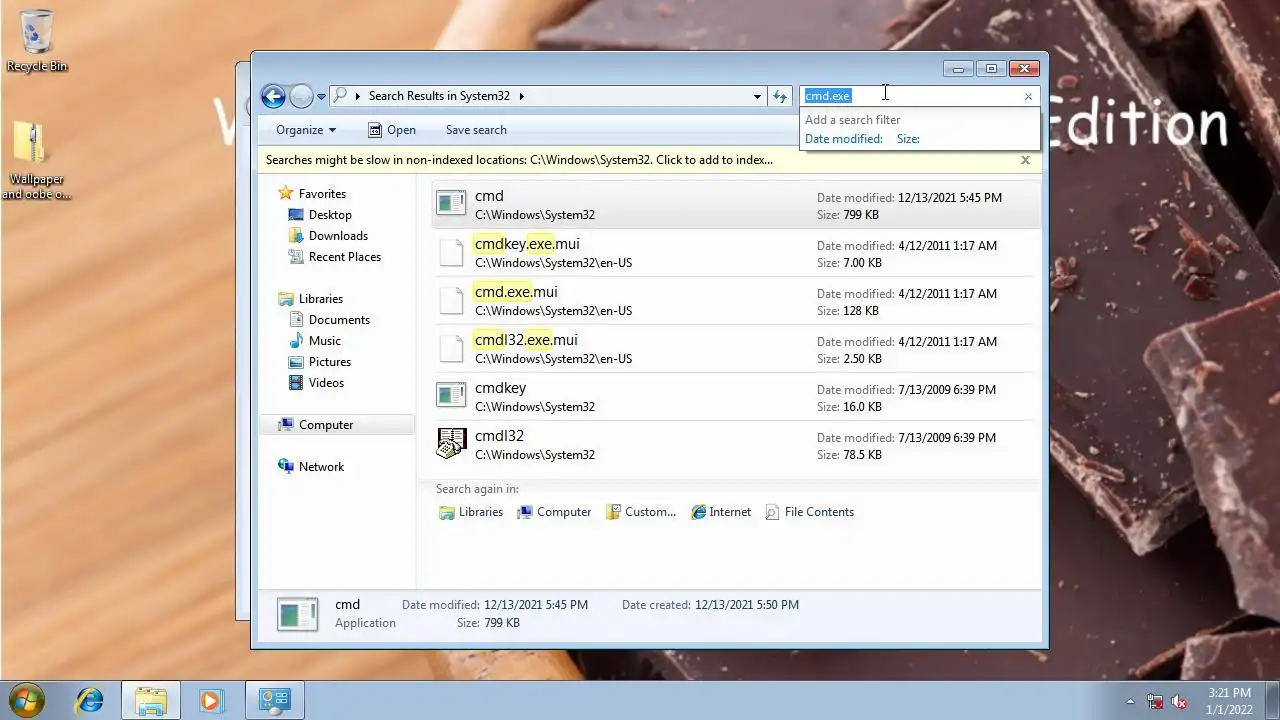The height and width of the screenshot is (720, 1280).
Task: Open the Windows Start menu
Action: [28, 699]
